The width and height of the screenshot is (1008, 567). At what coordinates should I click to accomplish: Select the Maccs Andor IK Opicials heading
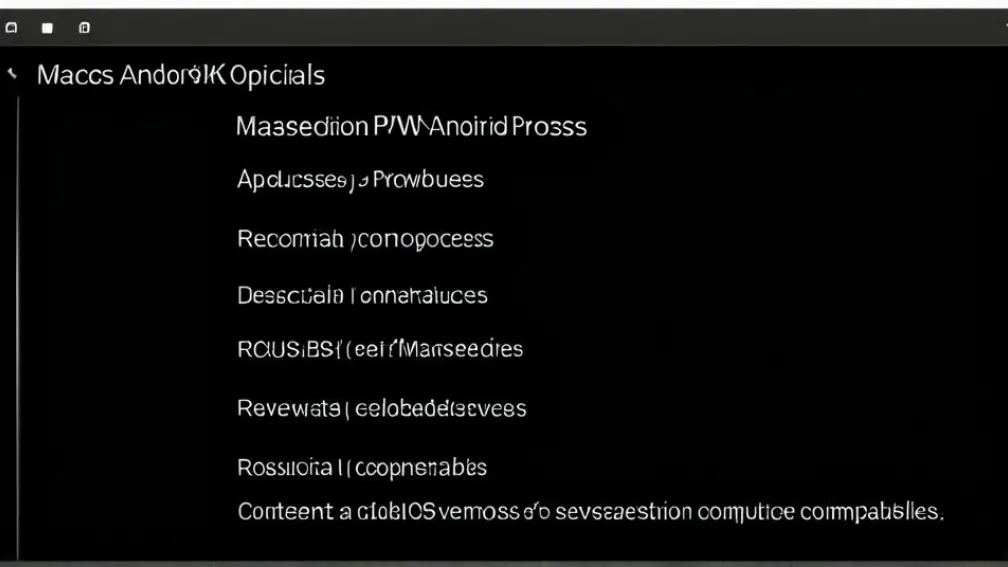[180, 75]
